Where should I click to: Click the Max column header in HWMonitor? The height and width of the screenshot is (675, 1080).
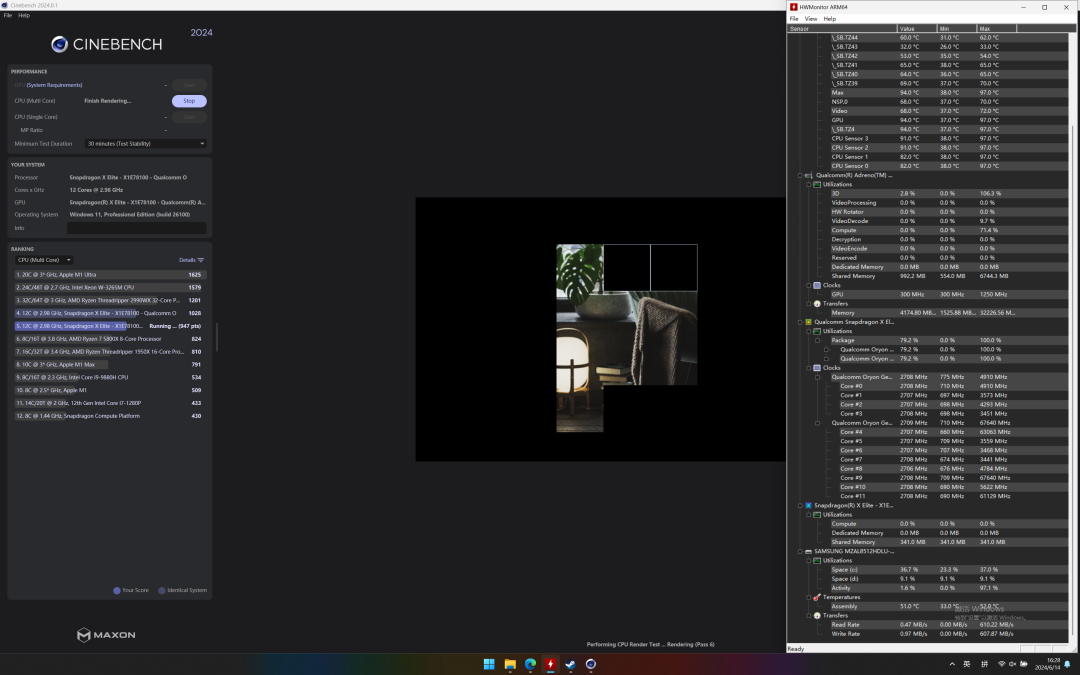[996, 28]
